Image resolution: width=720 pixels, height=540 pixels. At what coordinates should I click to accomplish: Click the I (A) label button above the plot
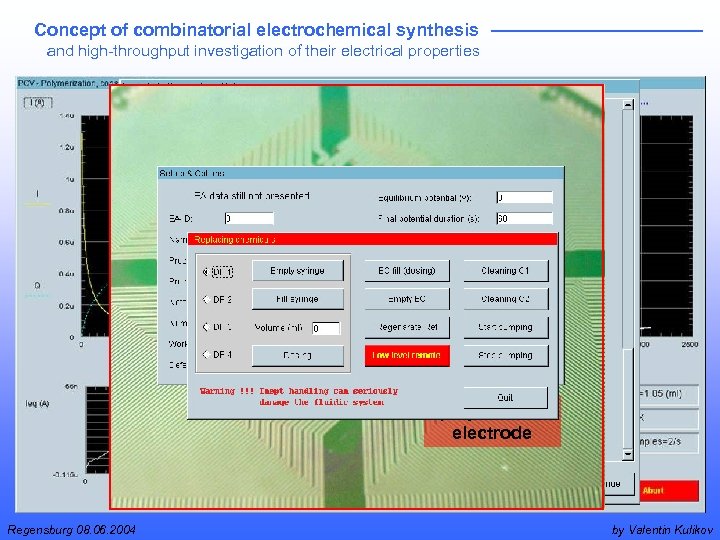click(38, 102)
